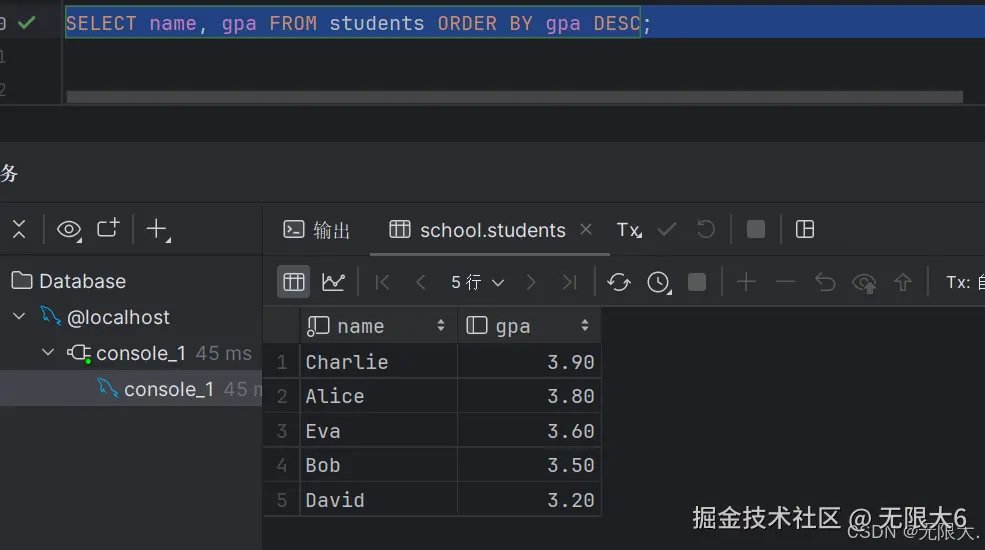Select the 3.20 gpa cell

coord(529,500)
